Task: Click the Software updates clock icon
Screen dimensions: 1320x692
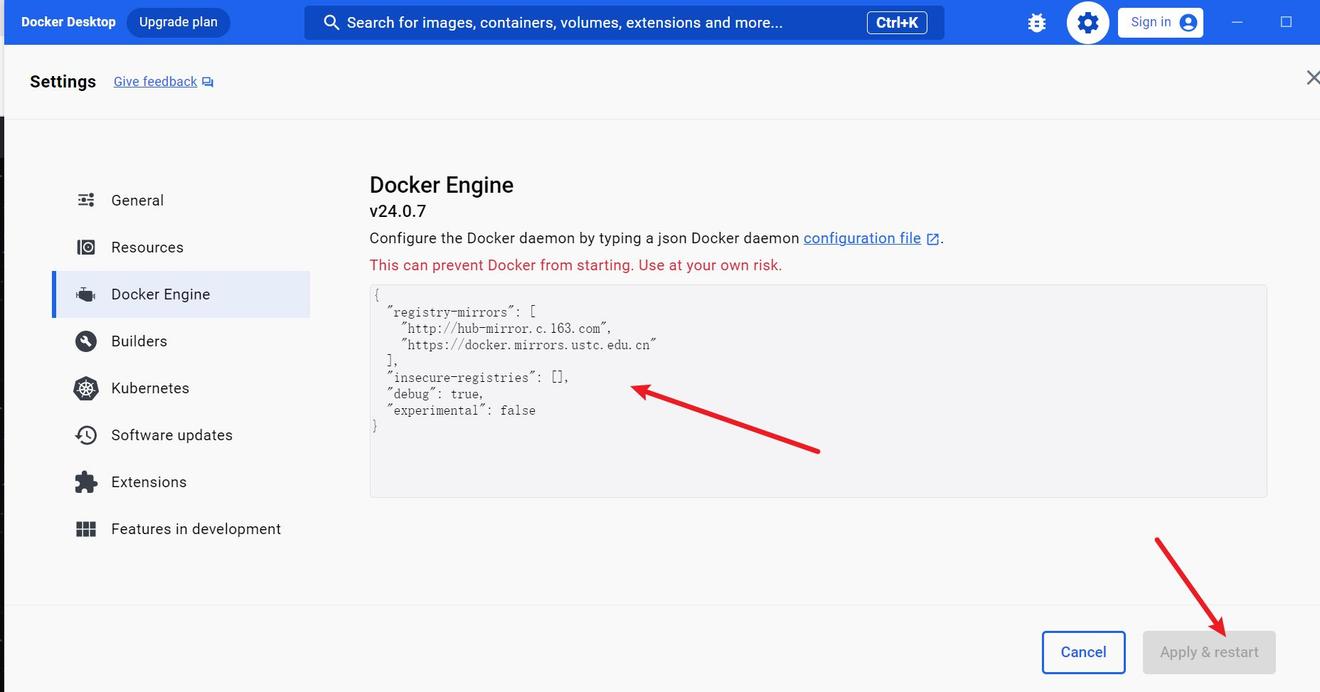Action: [x=86, y=435]
